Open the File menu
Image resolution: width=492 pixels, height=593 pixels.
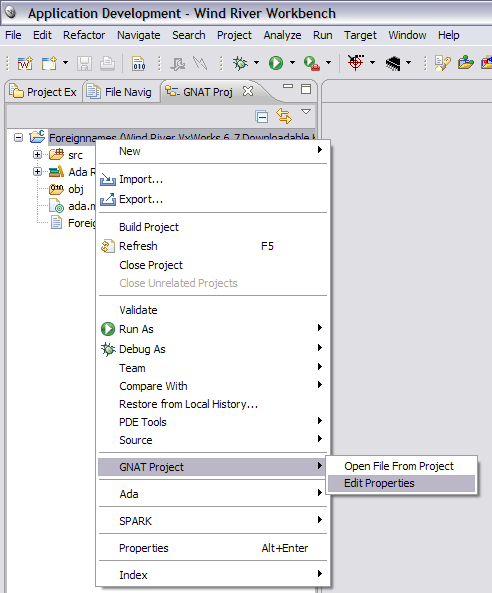click(x=13, y=35)
